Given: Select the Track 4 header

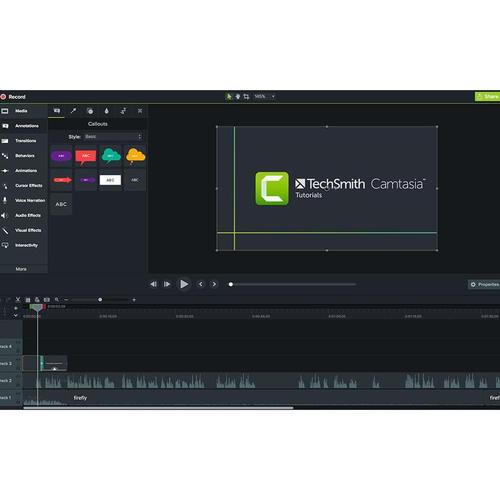Looking at the screenshot, I should click(11, 346).
